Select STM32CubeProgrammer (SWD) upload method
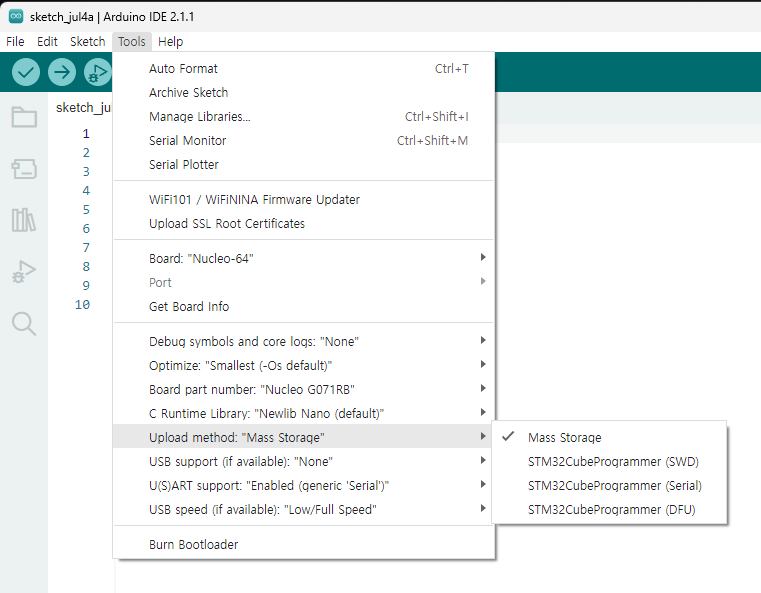This screenshot has height=593, width=761. (610, 461)
